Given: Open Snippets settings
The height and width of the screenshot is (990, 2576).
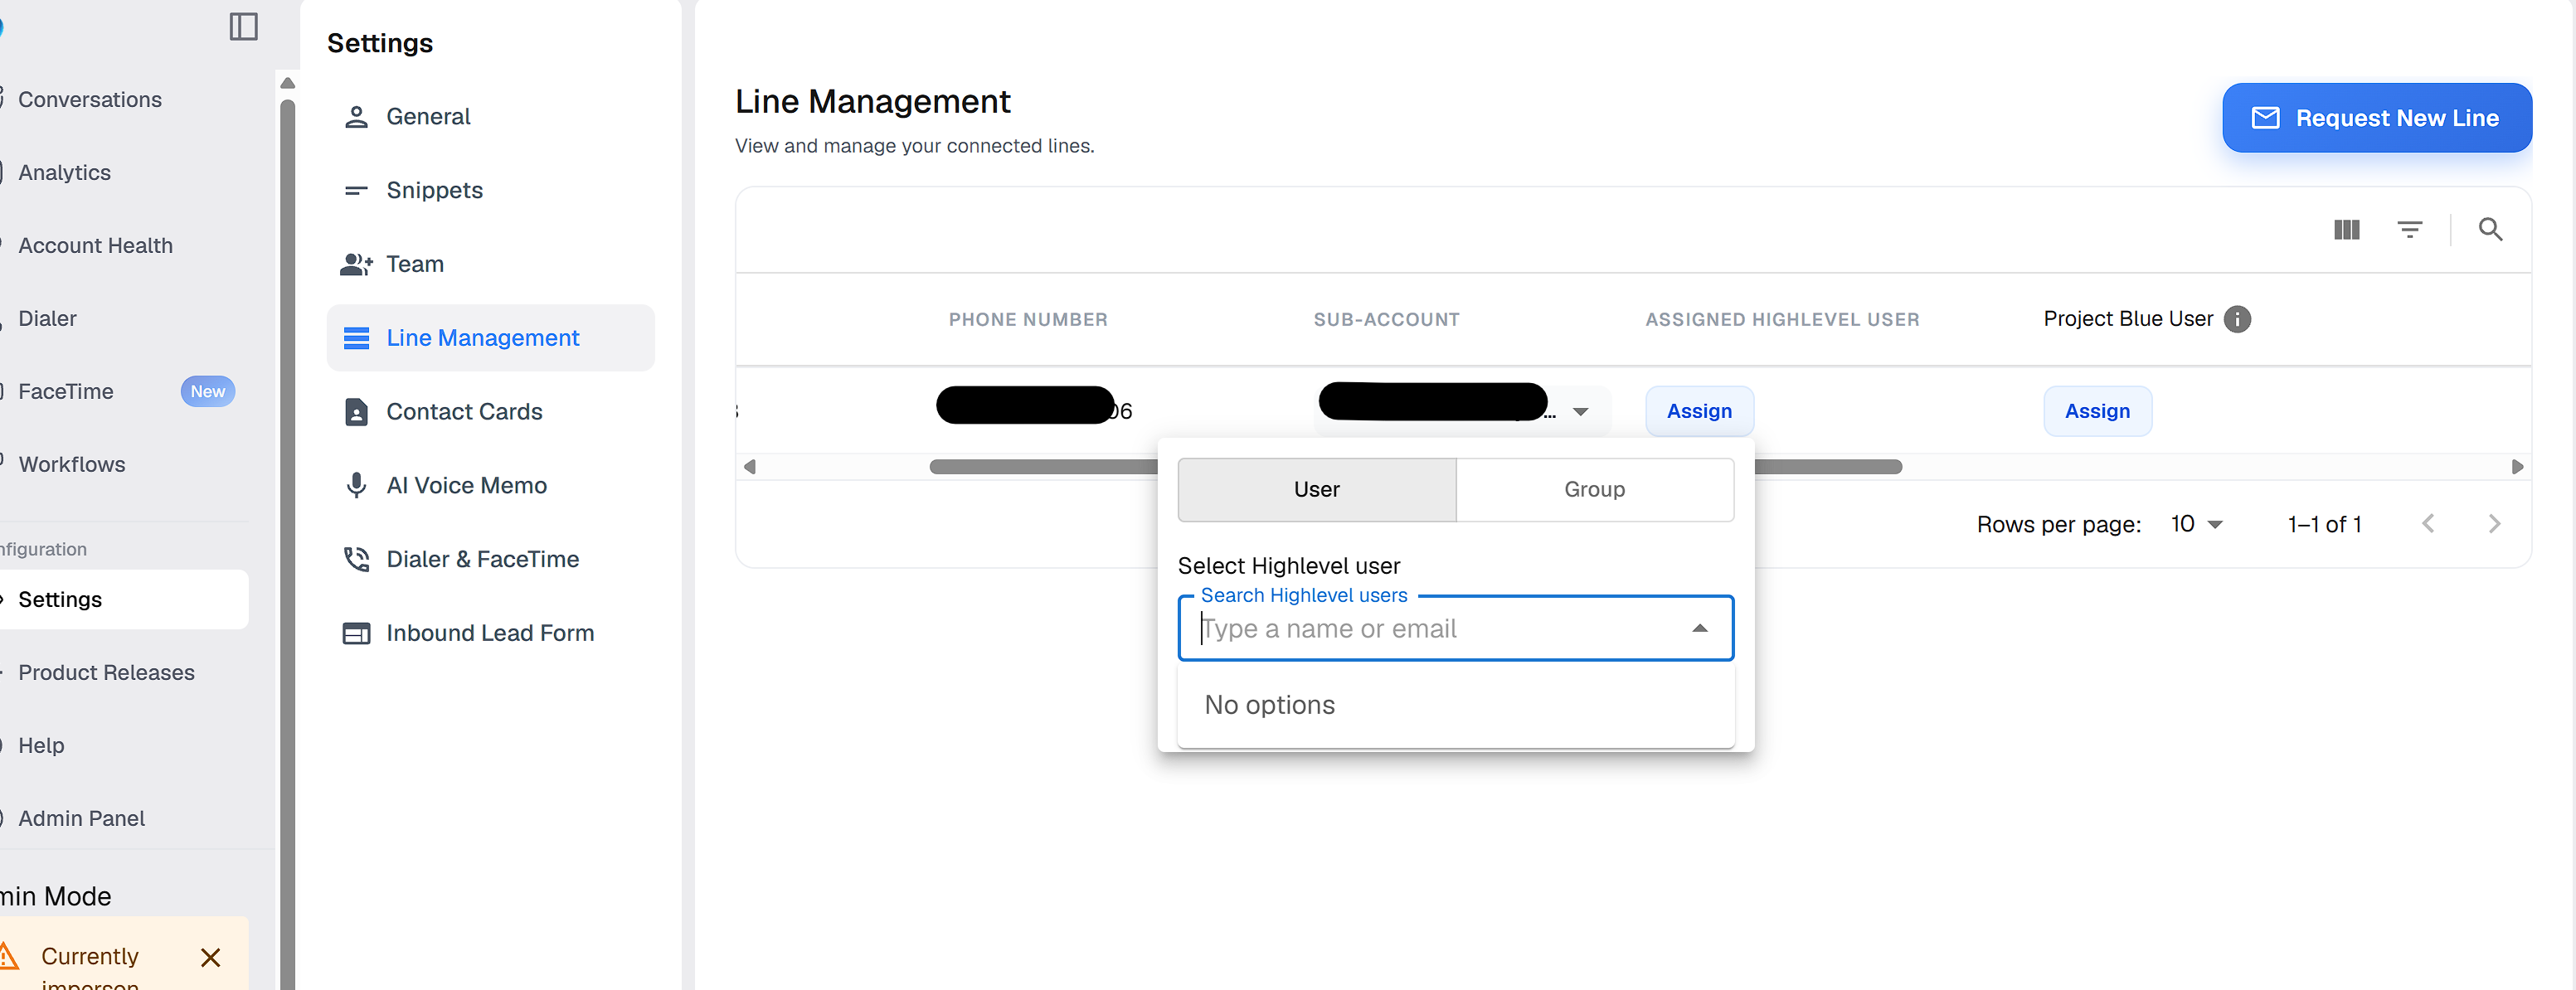Looking at the screenshot, I should [490, 190].
